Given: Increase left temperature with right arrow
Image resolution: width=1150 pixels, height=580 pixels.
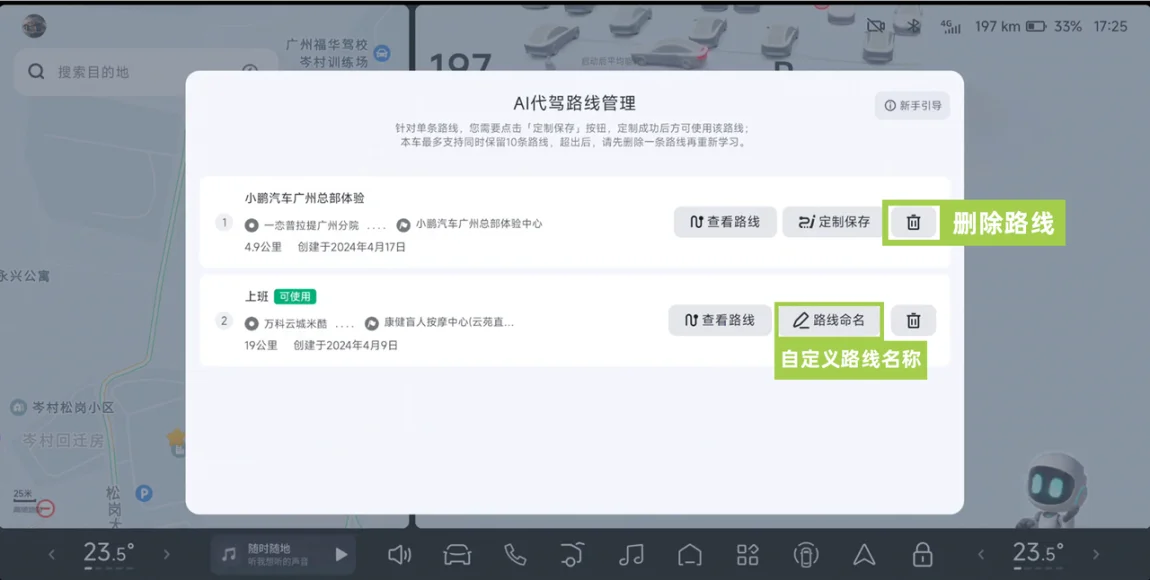Looking at the screenshot, I should (166, 555).
